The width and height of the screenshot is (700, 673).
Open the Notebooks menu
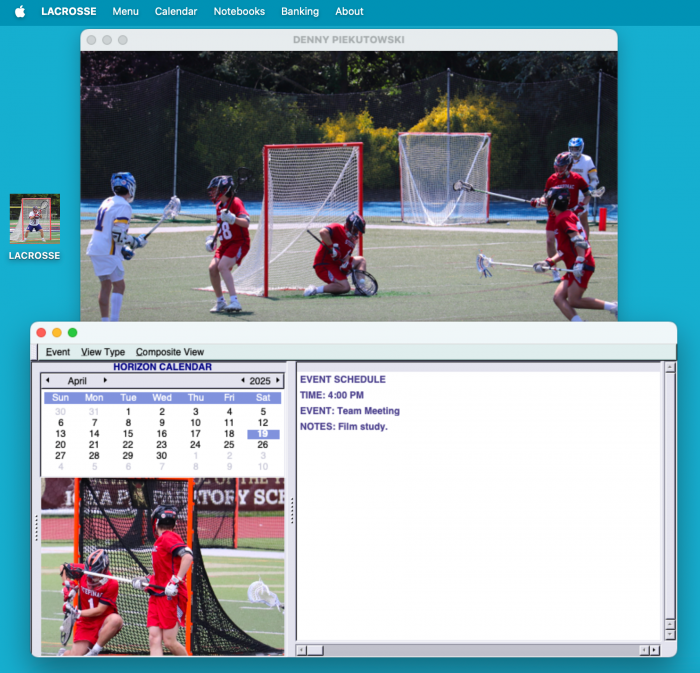point(239,12)
